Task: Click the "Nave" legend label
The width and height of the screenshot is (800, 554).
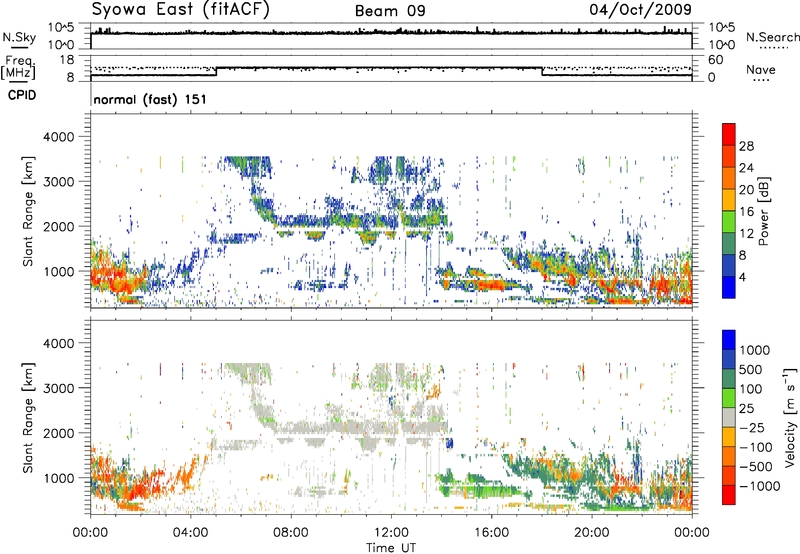Action: pyautogui.click(x=761, y=70)
